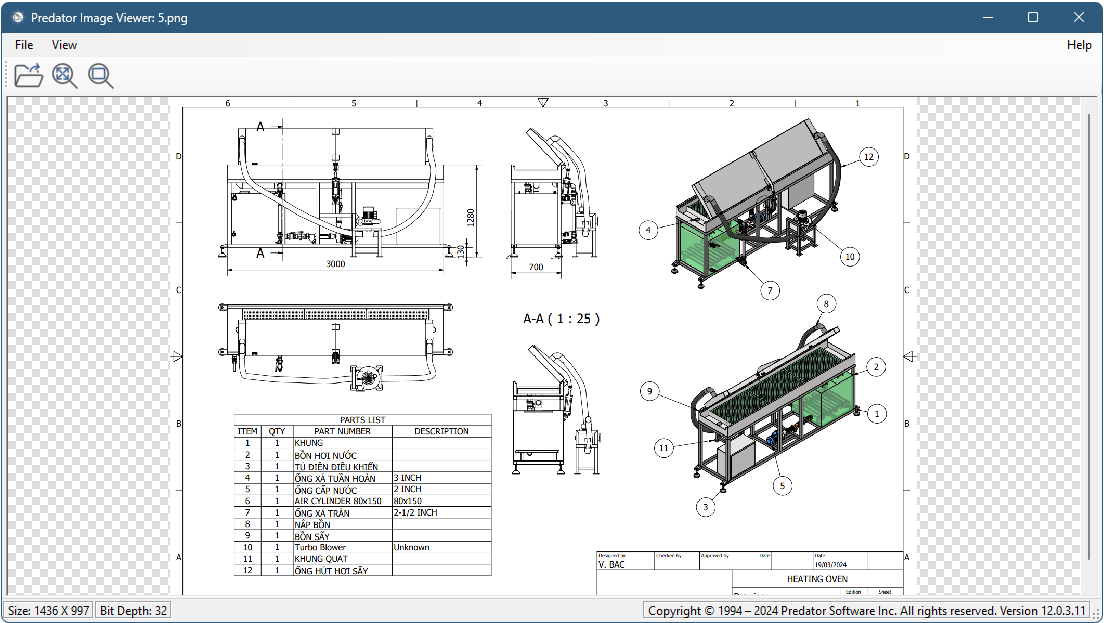Click balloon number 4 on the drawing
Image resolution: width=1104 pixels, height=623 pixels.
point(649,230)
